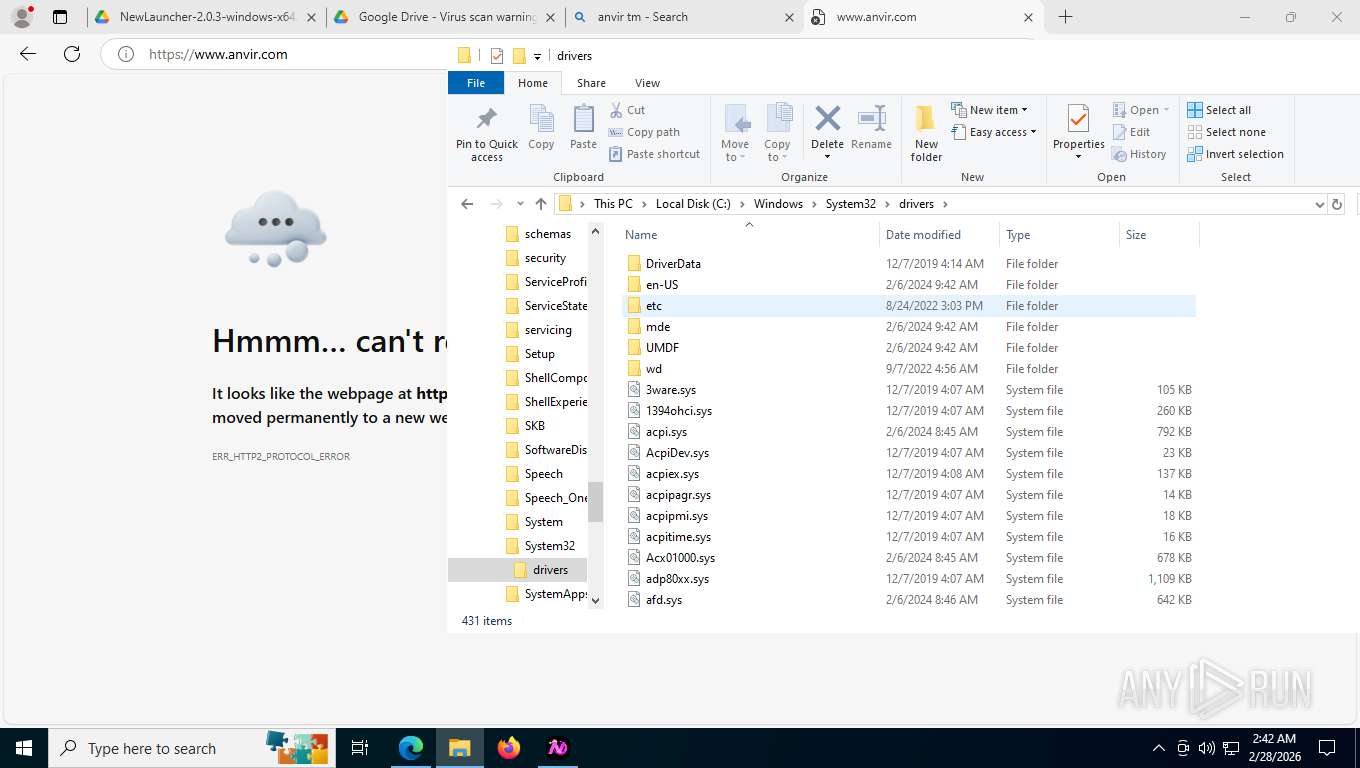Click the Properties ribbon icon
Screen dimensions: 1360x768
(1078, 133)
